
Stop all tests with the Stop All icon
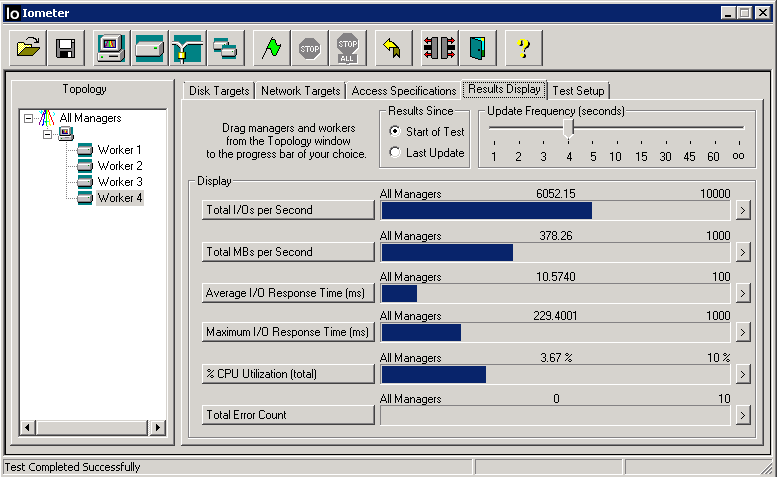pos(348,48)
